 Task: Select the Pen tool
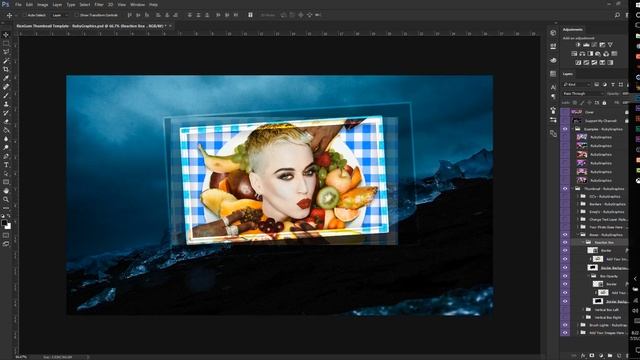(6, 156)
